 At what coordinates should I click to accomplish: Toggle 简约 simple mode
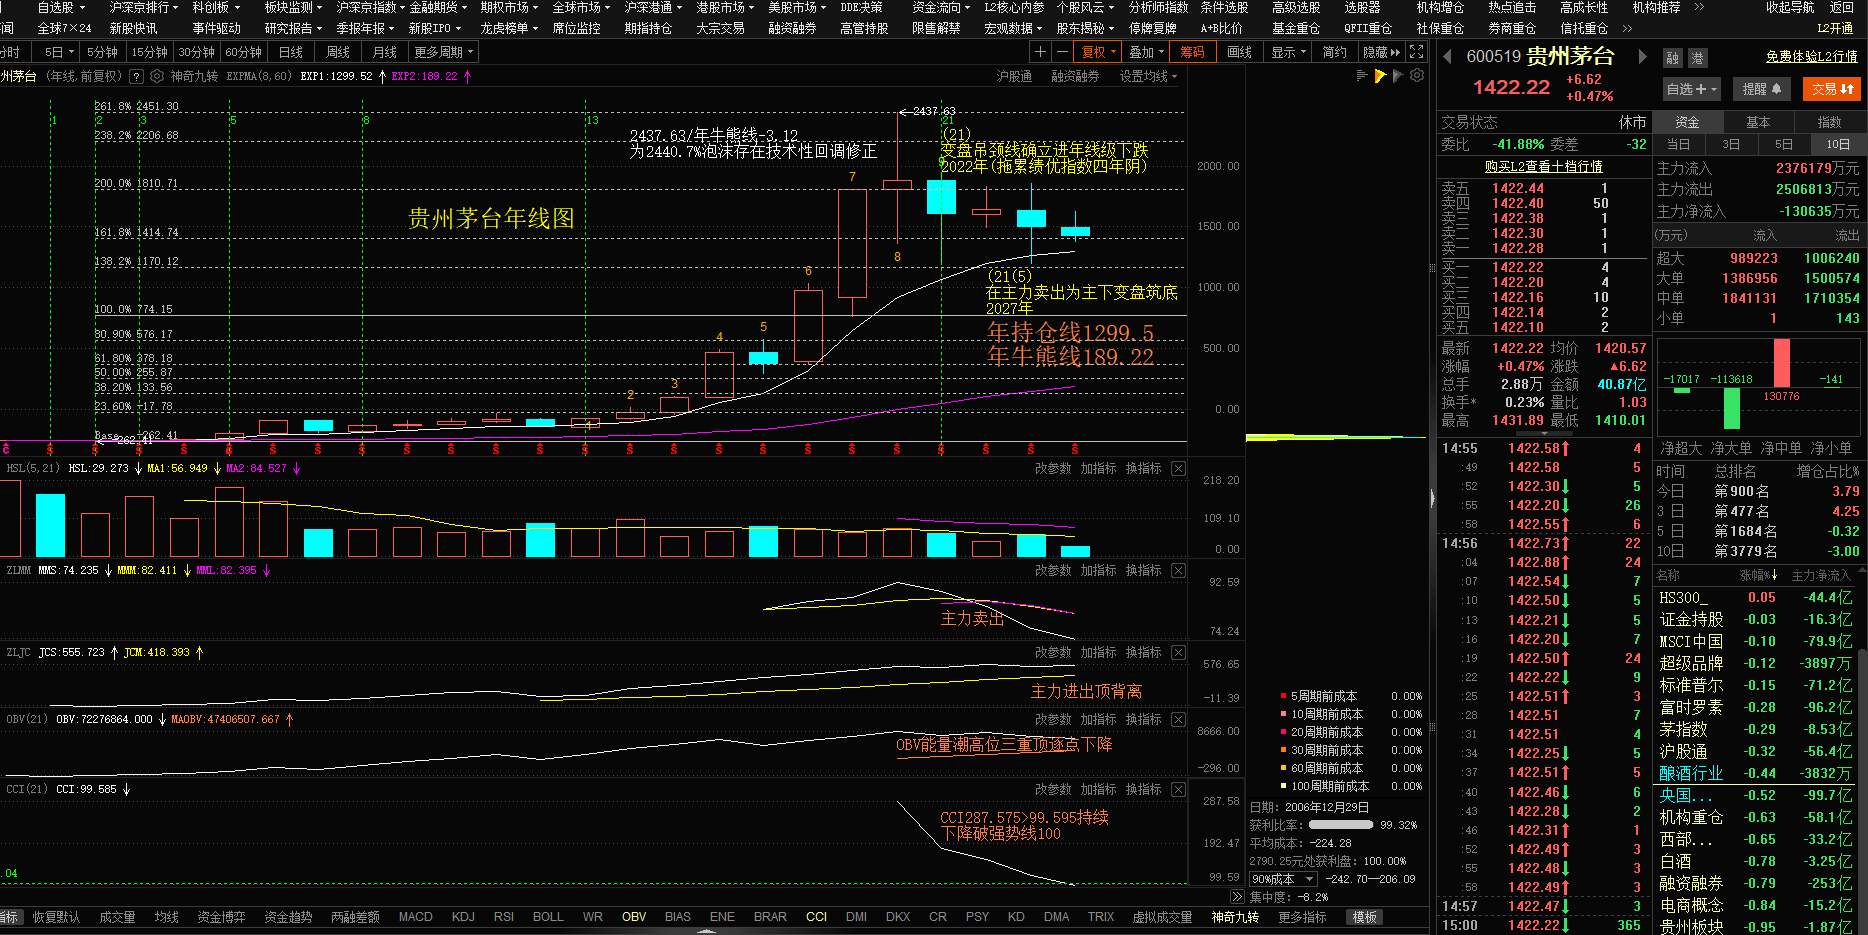coord(1334,52)
